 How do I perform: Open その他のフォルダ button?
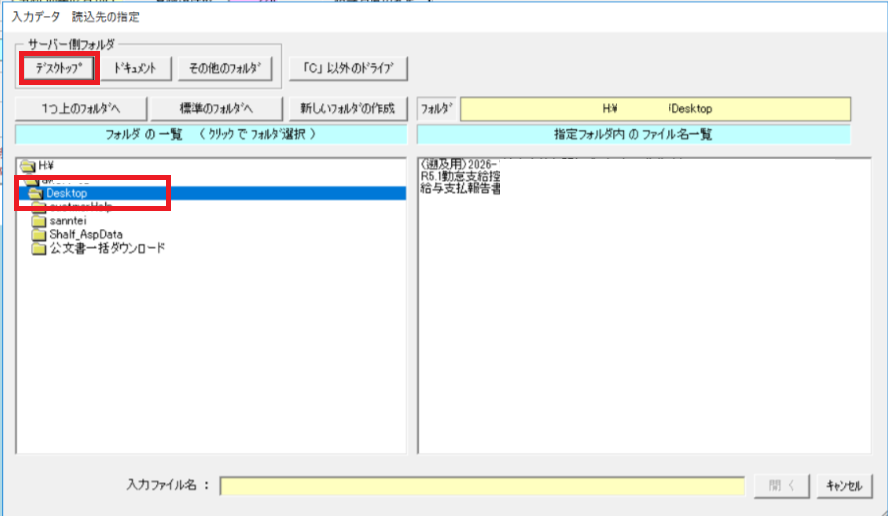click(229, 68)
